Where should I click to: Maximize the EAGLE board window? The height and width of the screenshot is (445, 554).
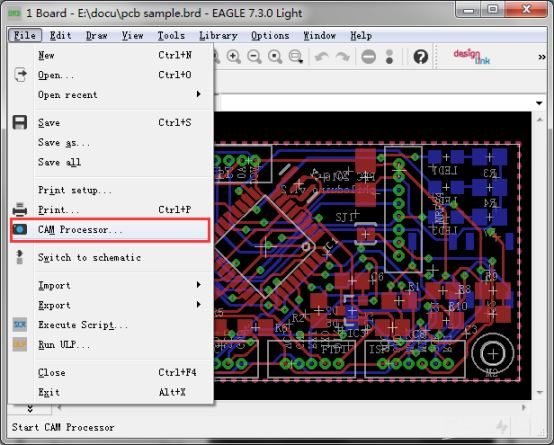pyautogui.click(x=493, y=10)
